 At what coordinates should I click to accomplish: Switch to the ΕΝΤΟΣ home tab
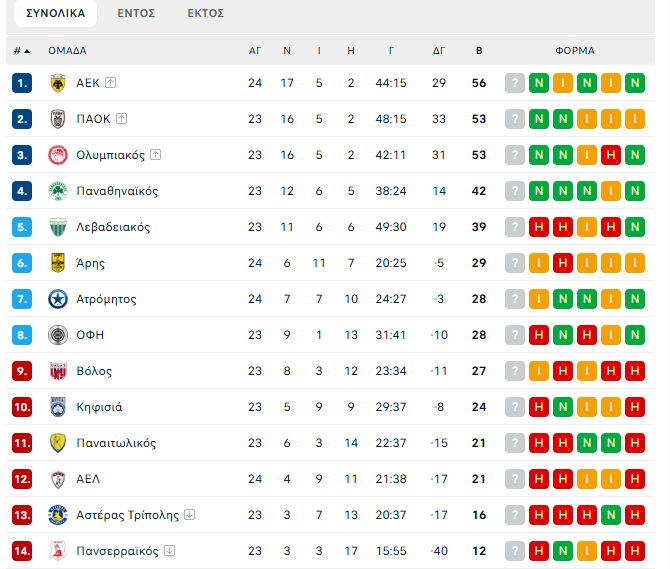(x=136, y=14)
